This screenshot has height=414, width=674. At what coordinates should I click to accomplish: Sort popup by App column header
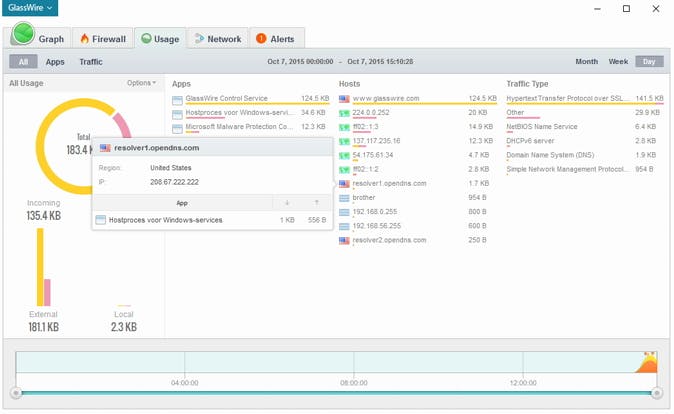182,203
